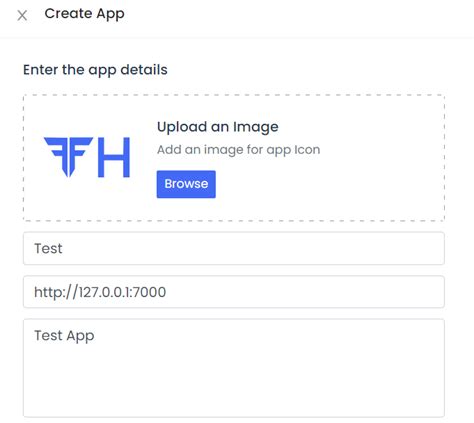Click the blank right end of name field
Screen dimensions: 474x423
tap(400, 248)
